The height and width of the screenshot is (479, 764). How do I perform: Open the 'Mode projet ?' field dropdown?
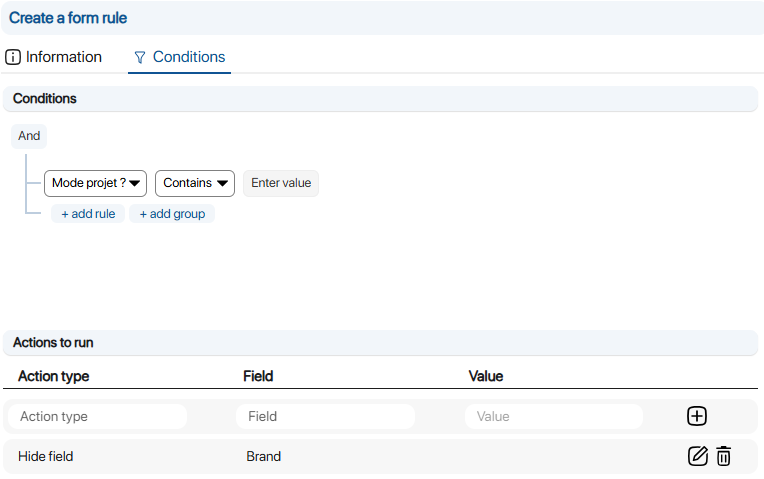tap(95, 183)
